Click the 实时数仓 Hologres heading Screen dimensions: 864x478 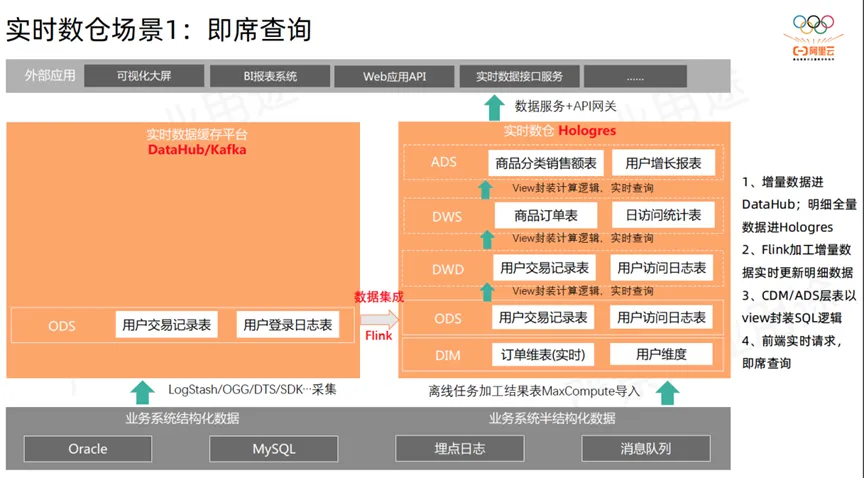560,131
